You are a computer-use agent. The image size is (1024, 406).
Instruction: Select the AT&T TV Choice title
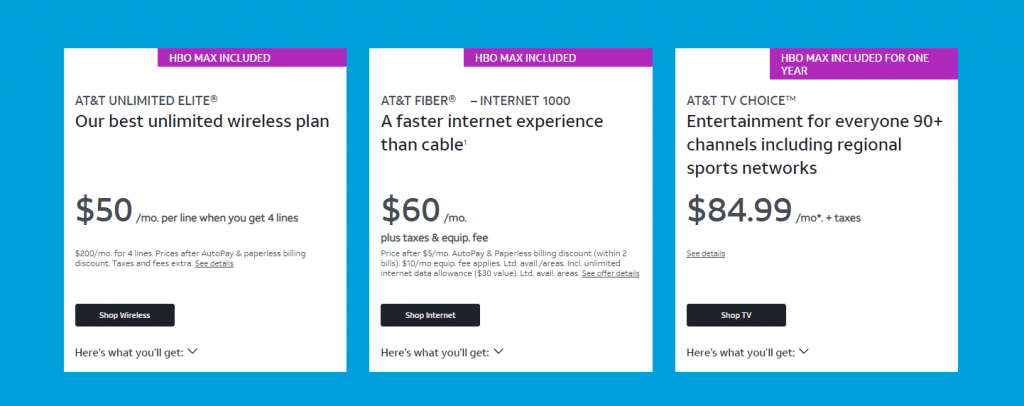741,101
